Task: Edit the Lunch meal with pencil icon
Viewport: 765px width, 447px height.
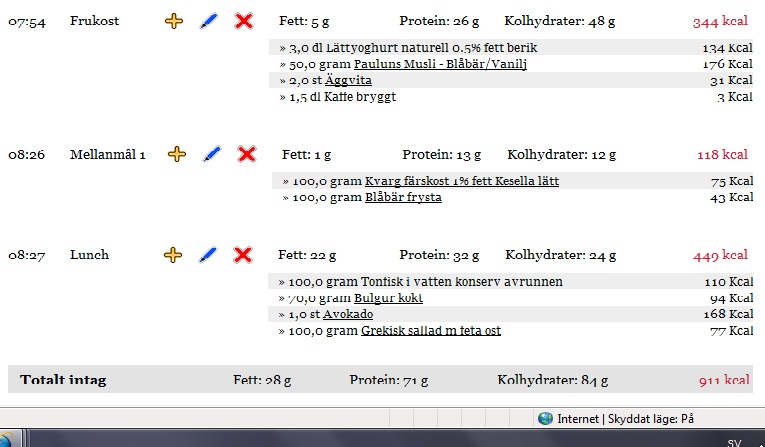Action: [207, 255]
